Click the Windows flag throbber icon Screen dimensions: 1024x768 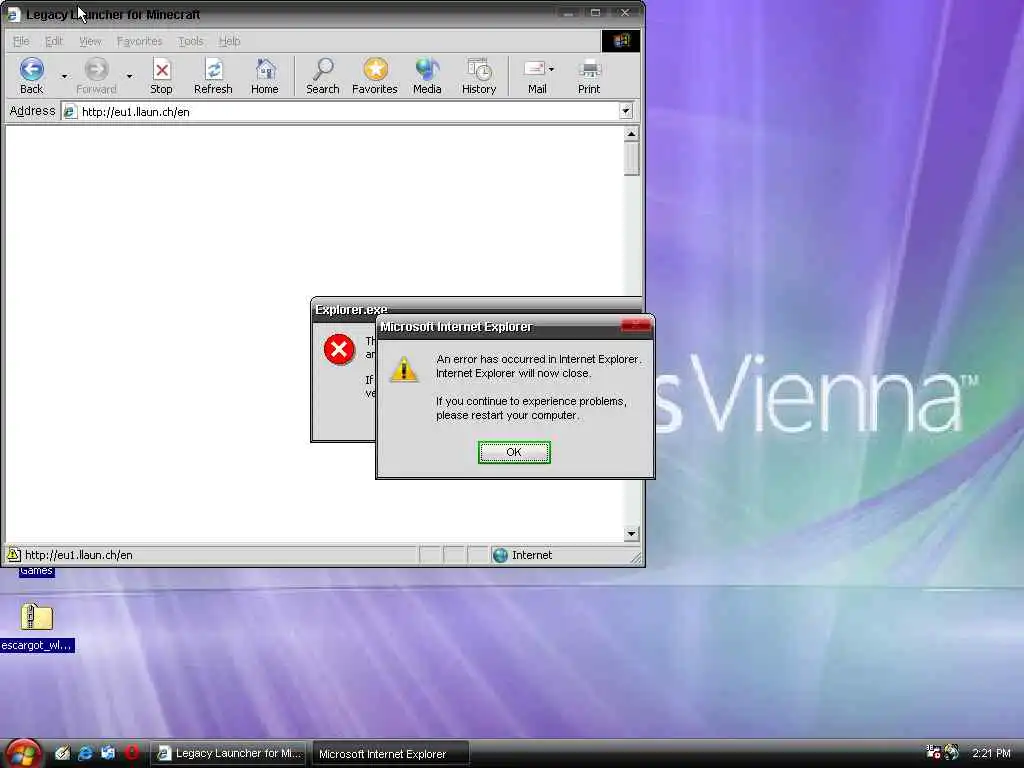click(x=620, y=40)
